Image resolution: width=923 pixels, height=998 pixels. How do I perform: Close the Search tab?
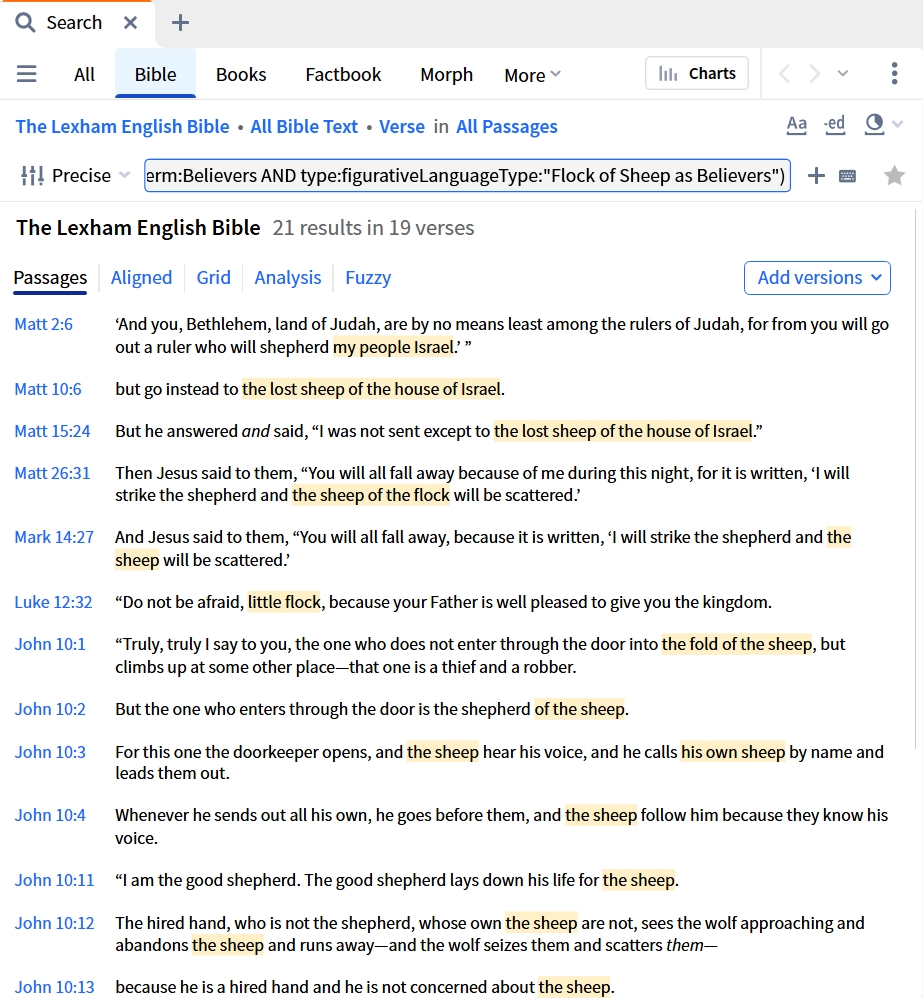[x=130, y=23]
